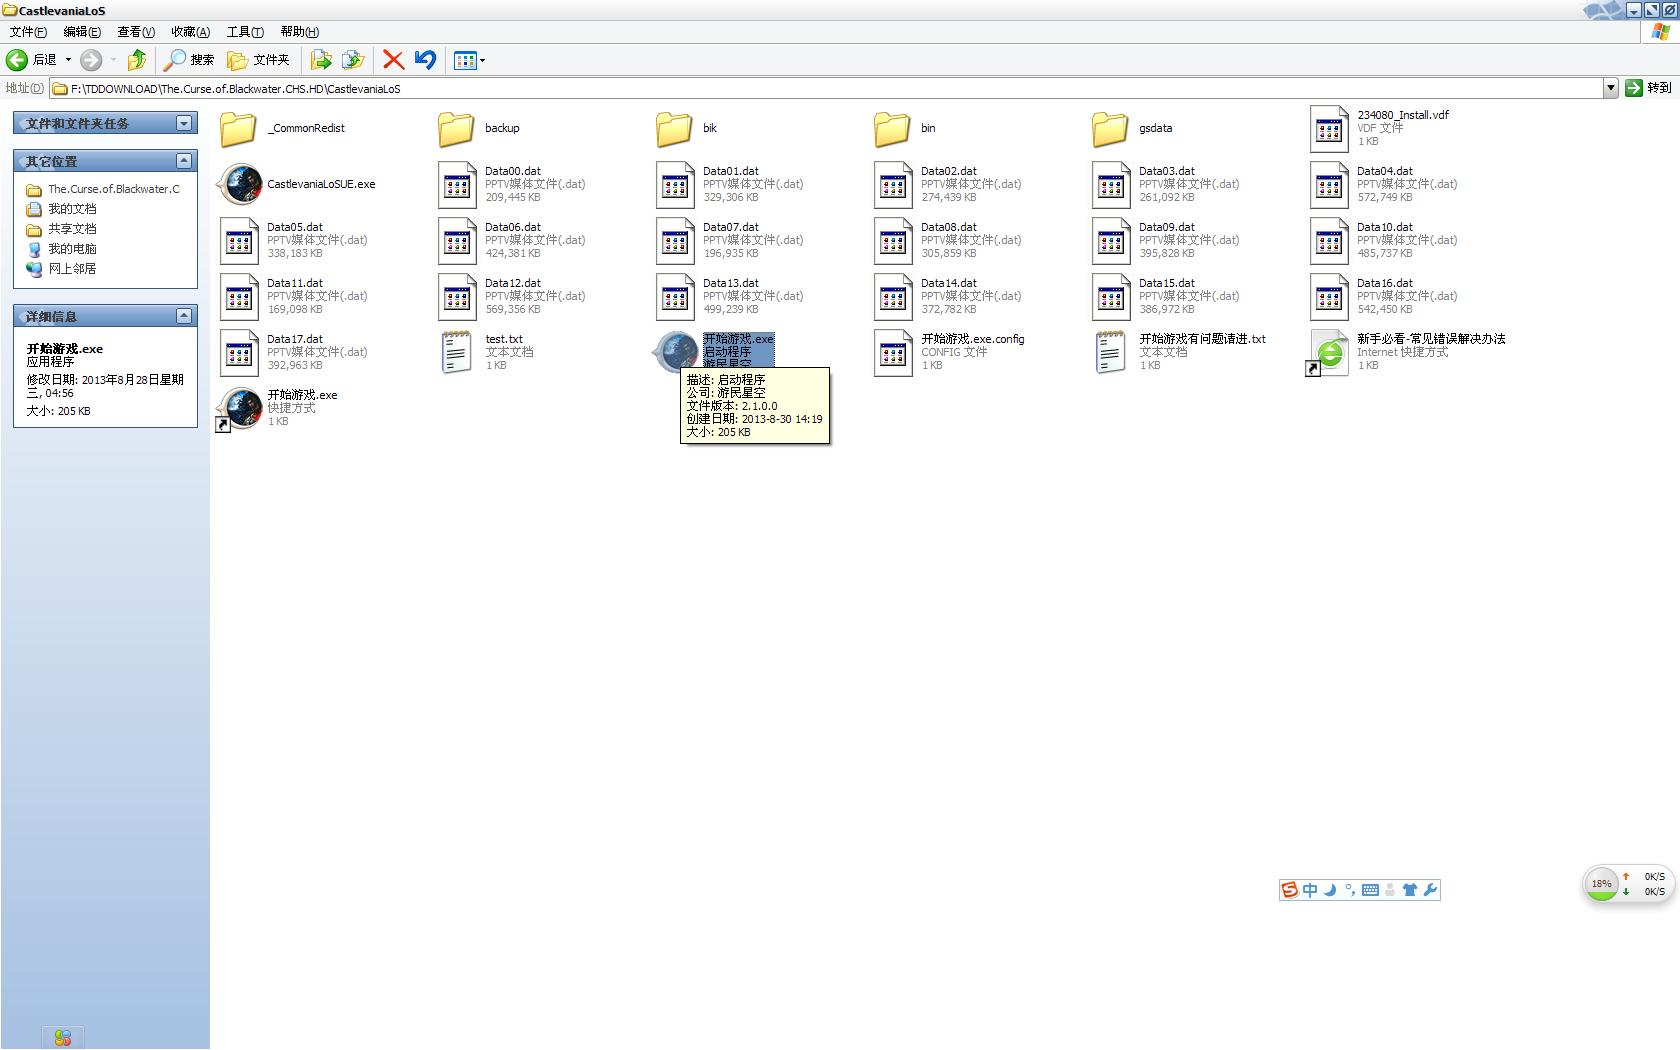
Task: Select the test.txt text document
Action: point(486,352)
